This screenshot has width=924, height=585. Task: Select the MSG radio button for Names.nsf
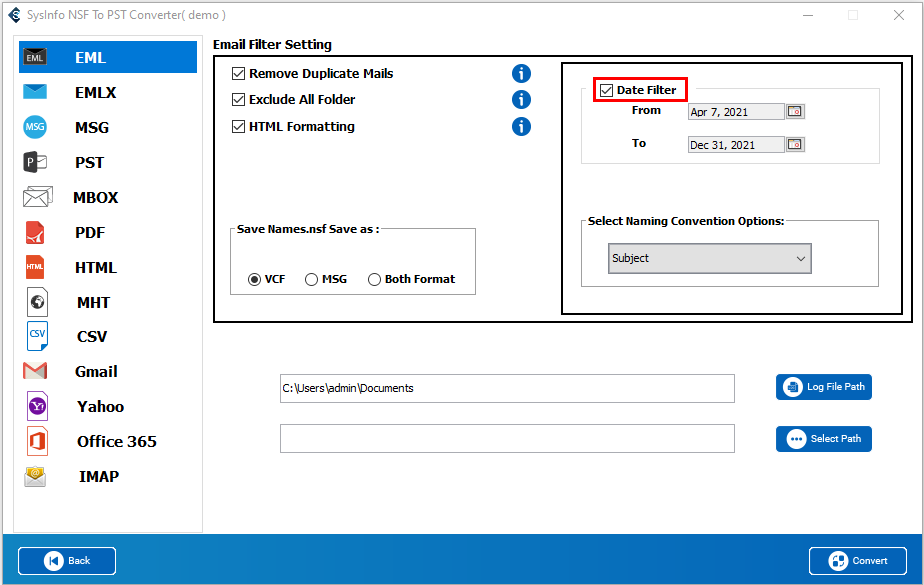point(312,279)
